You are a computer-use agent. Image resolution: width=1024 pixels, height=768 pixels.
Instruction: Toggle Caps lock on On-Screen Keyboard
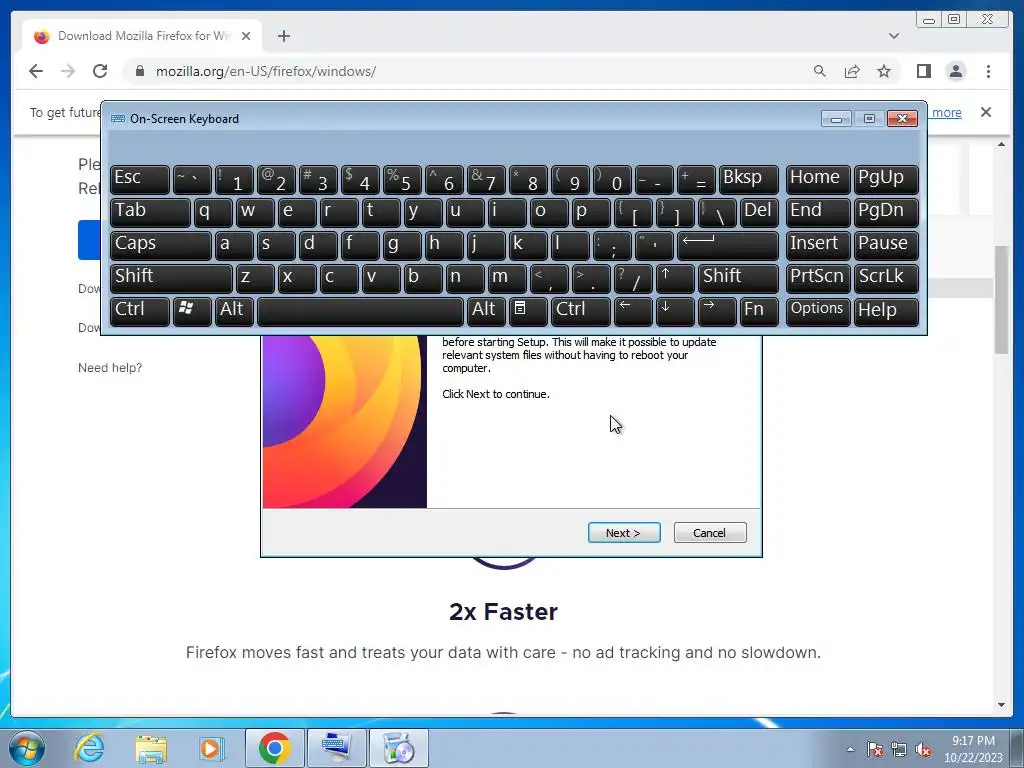[x=161, y=244]
